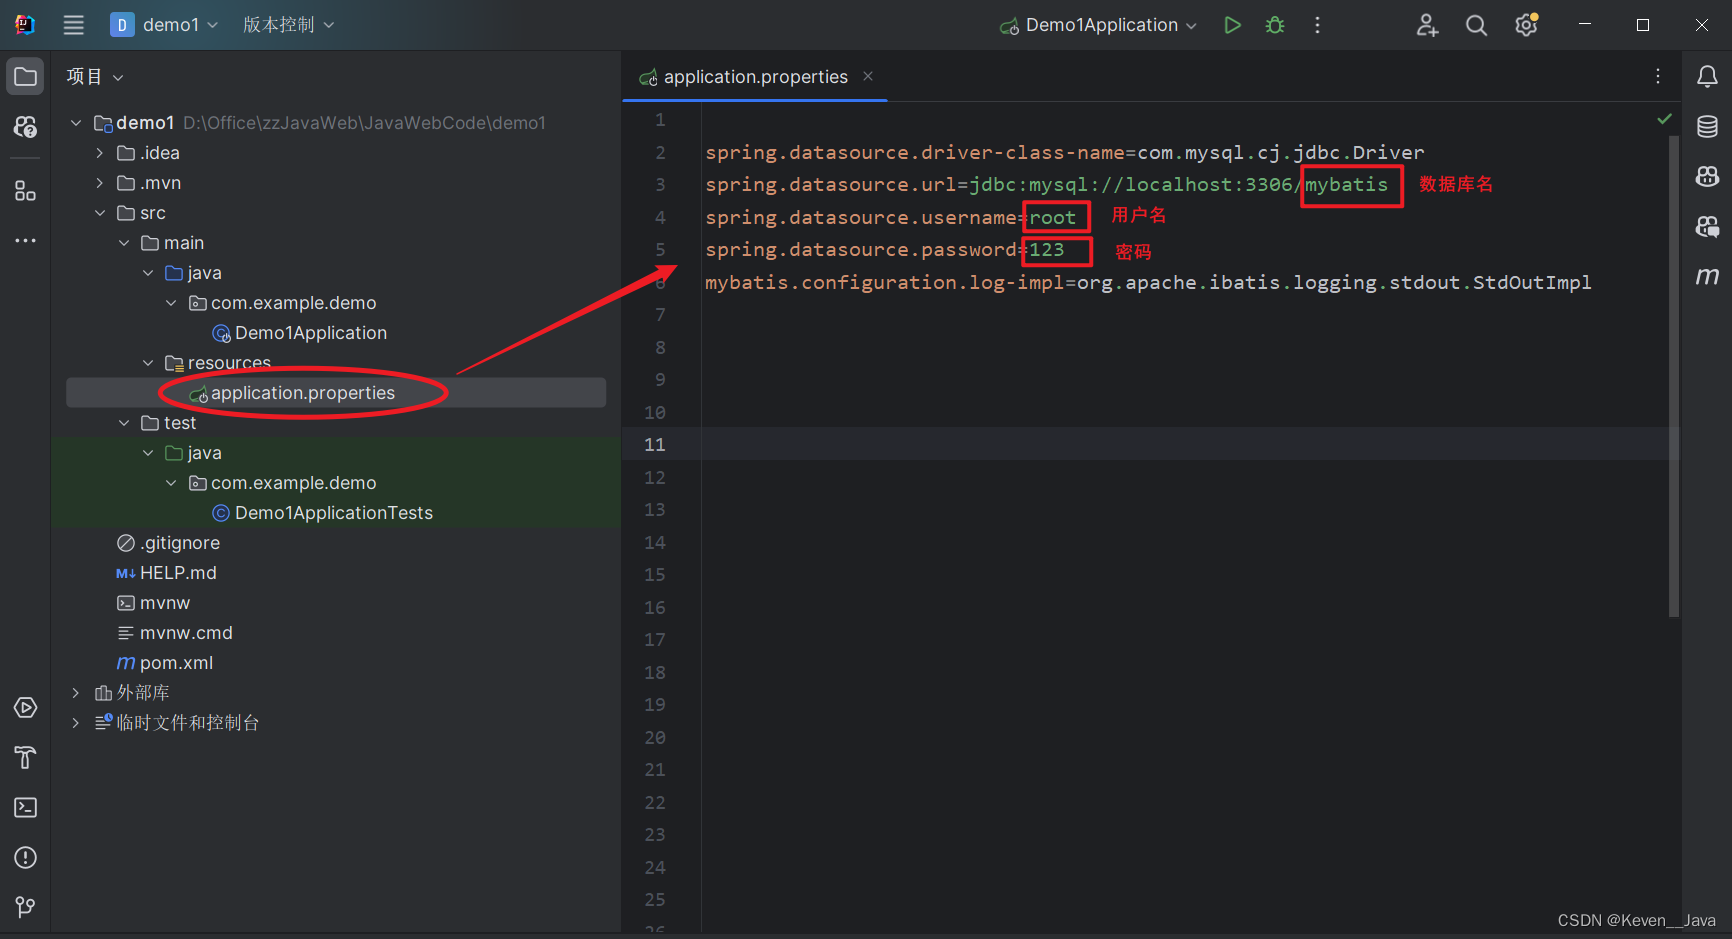The image size is (1732, 939).
Task: Open Search Everywhere magnifier
Action: [1476, 25]
